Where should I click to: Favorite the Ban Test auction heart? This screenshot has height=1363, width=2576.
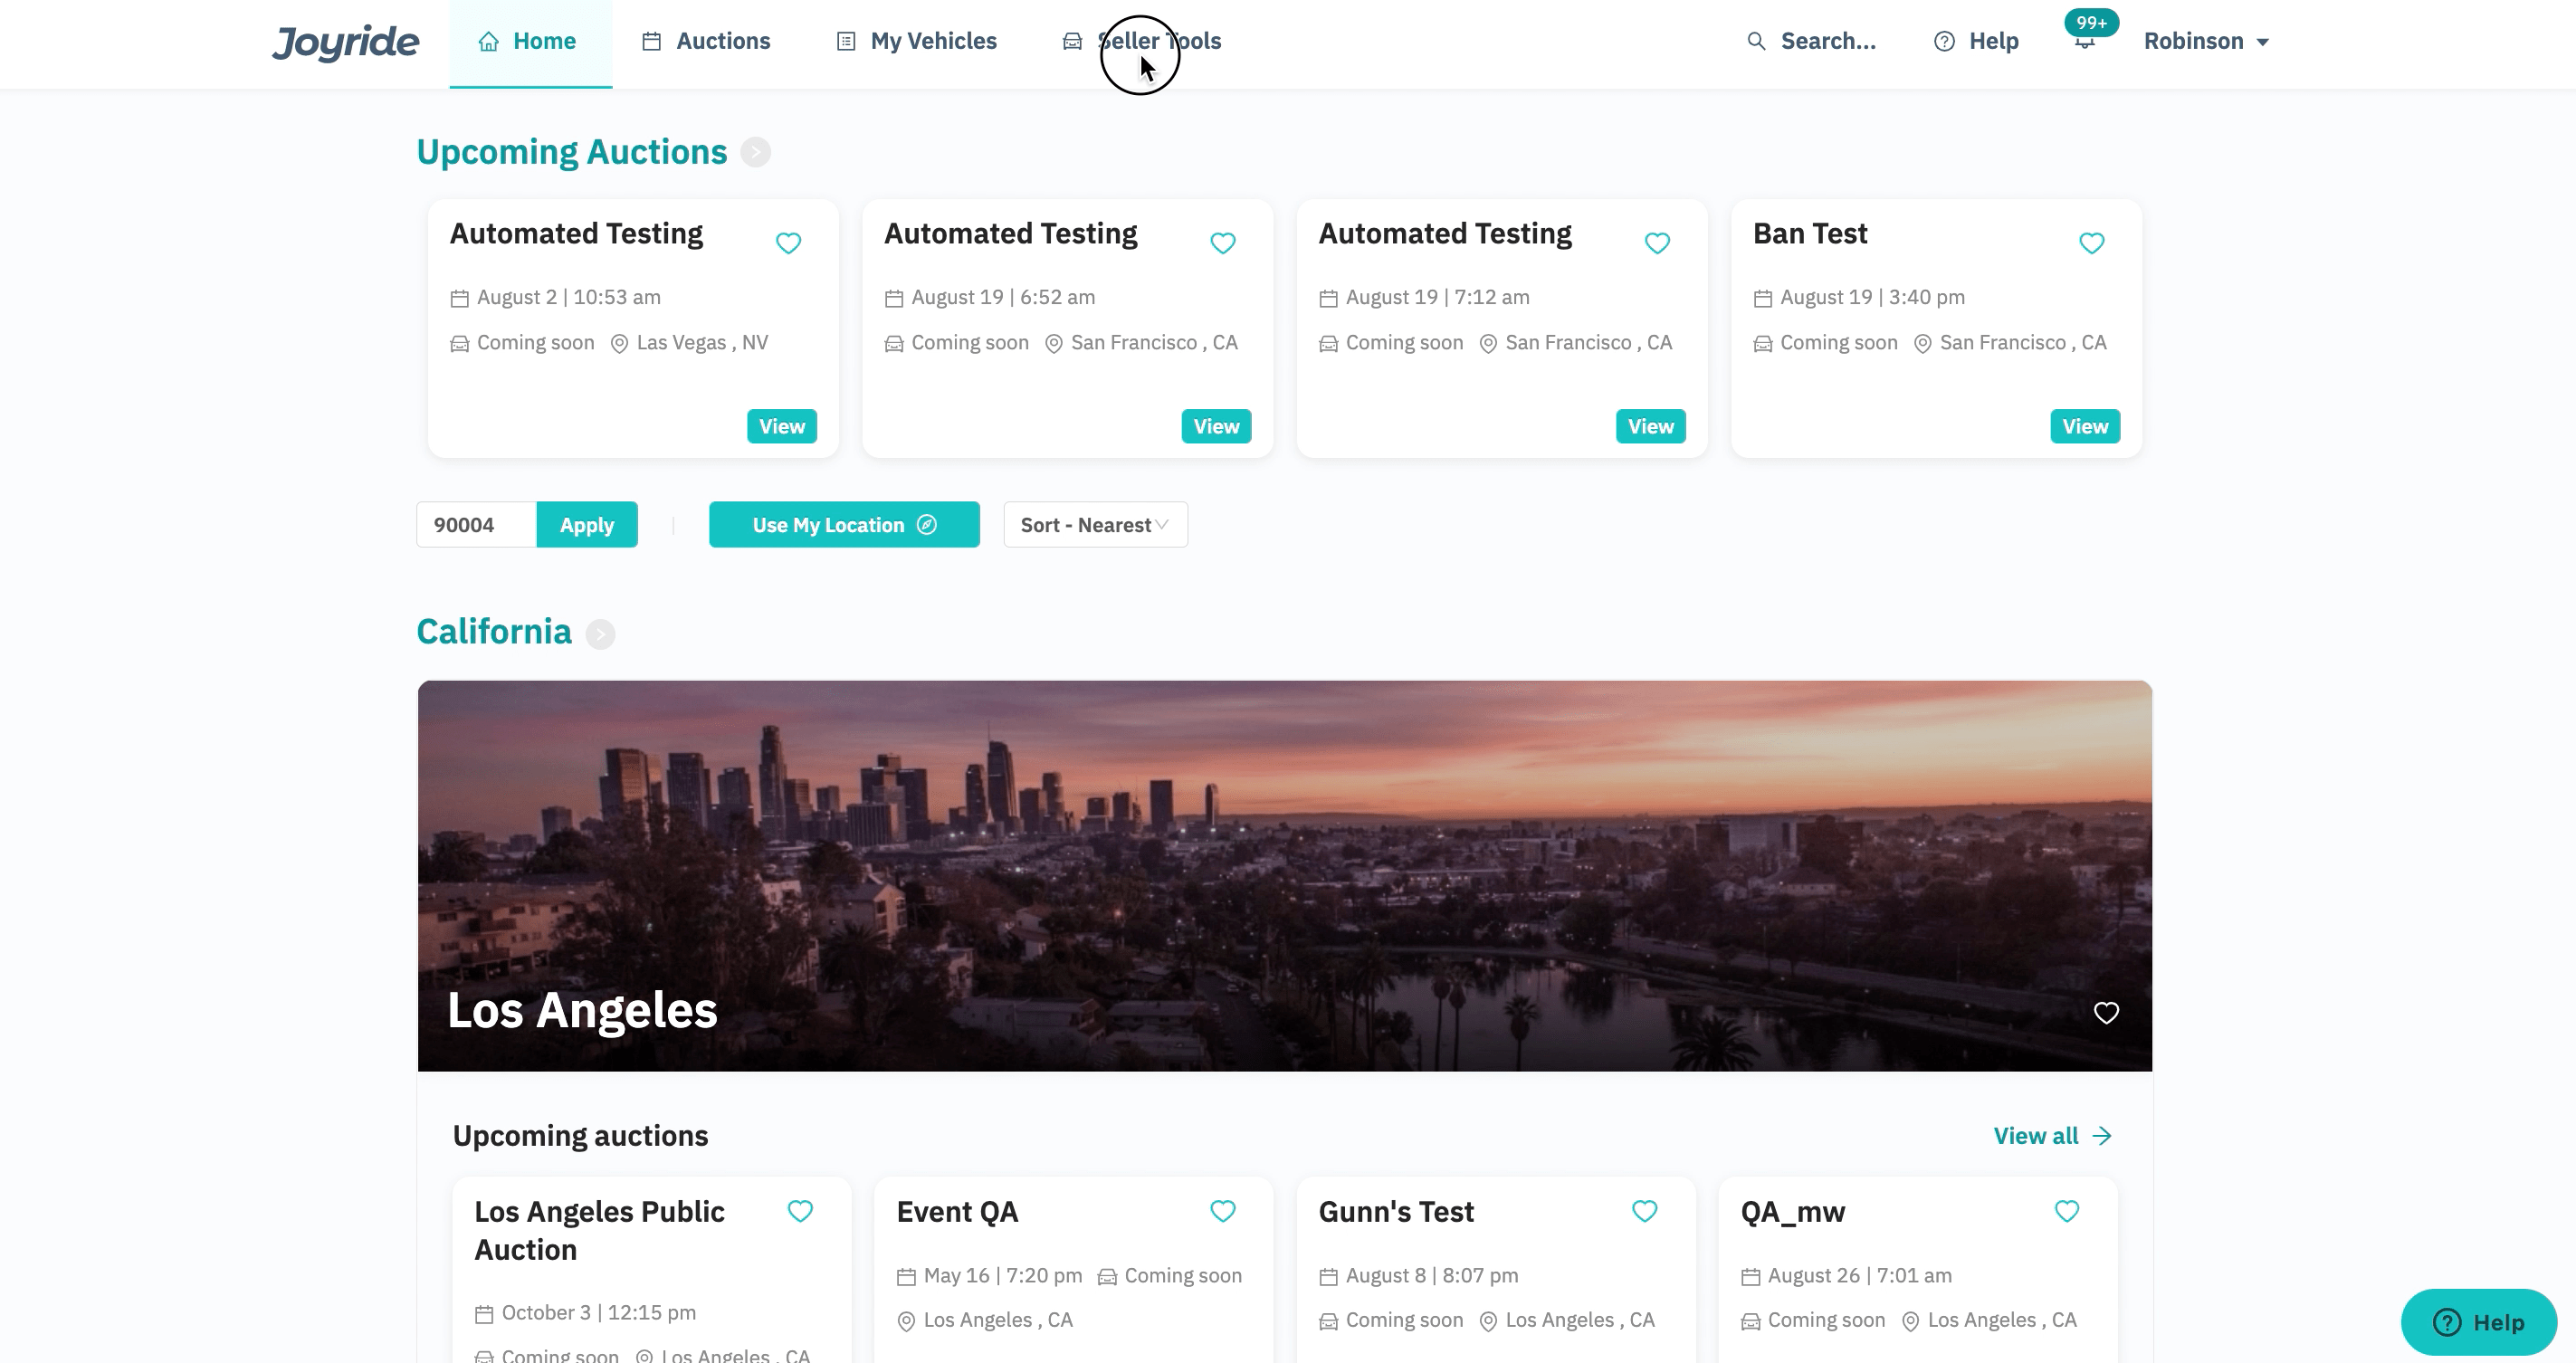[2091, 243]
